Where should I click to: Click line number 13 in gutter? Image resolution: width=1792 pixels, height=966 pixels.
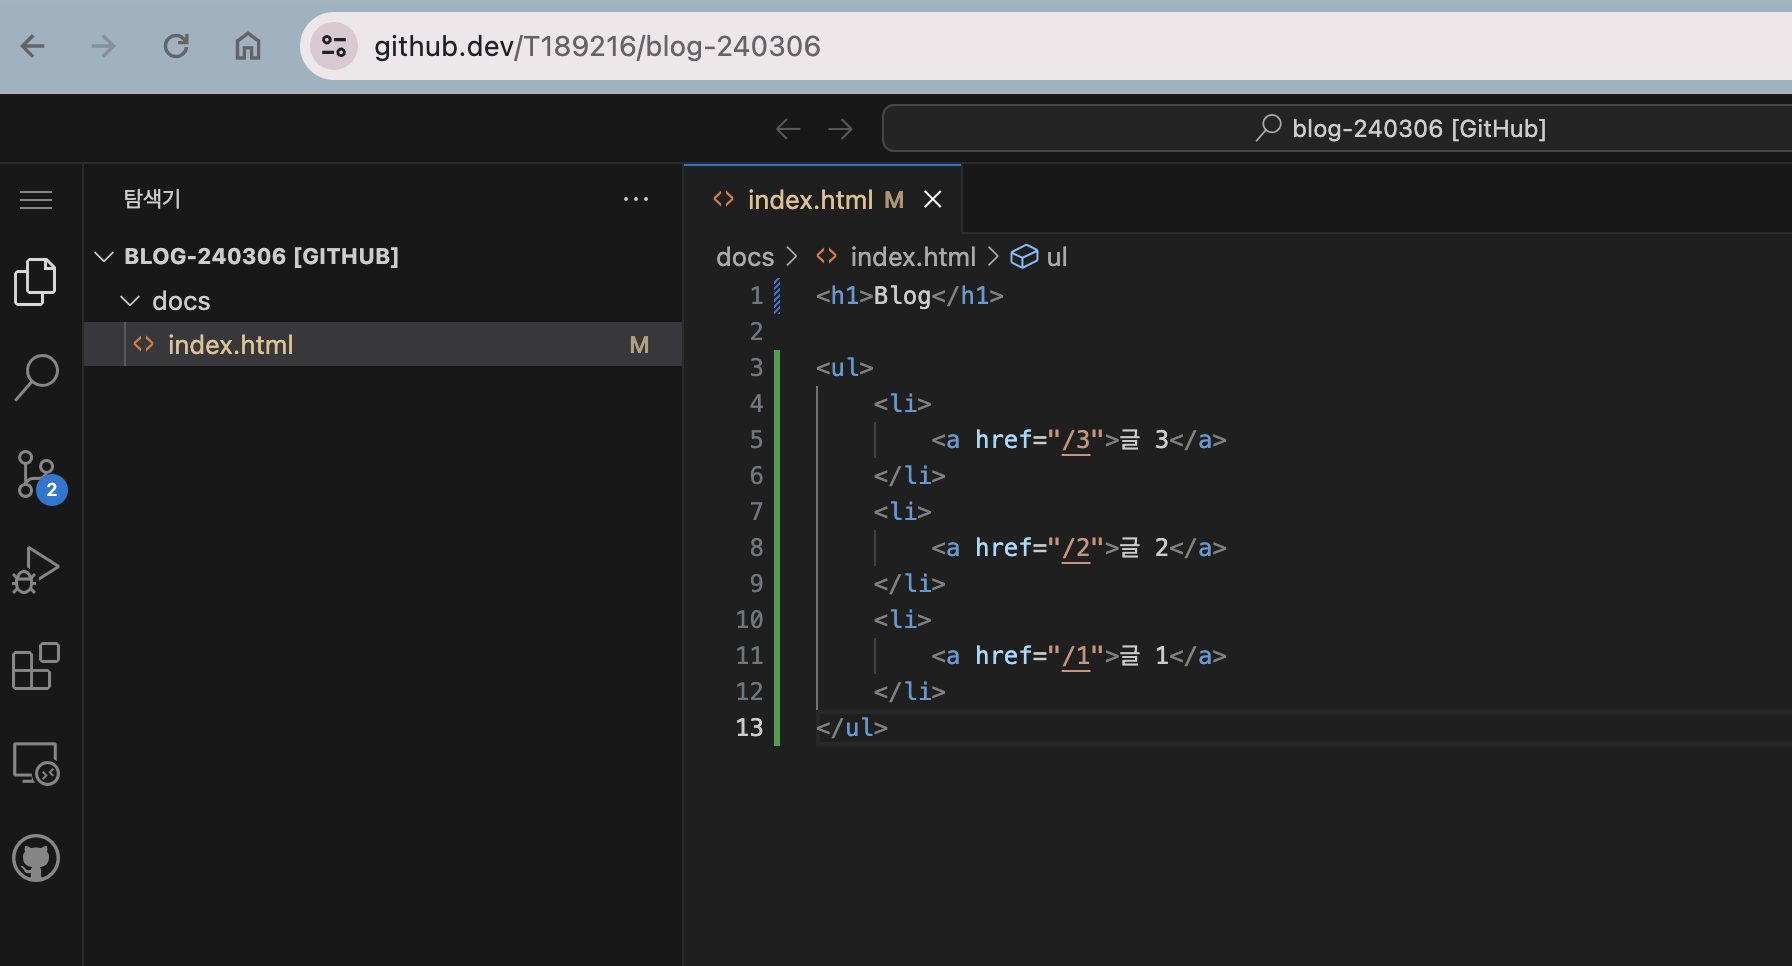(x=749, y=727)
